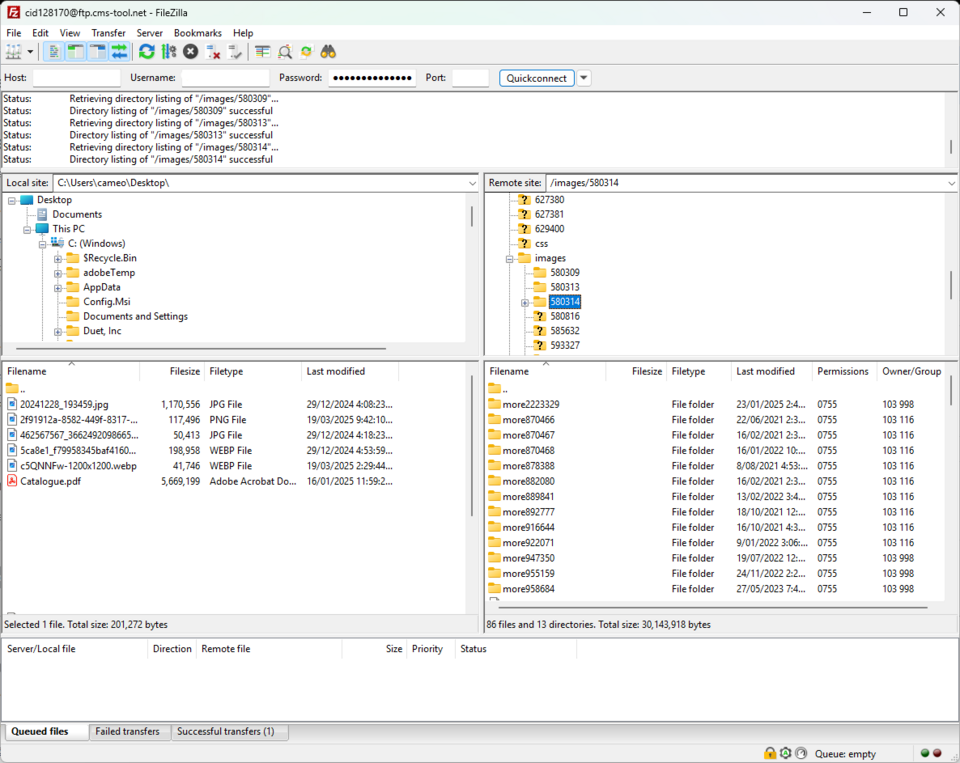960x763 pixels.
Task: Expand the 580314 remote folder node
Action: pyautogui.click(x=525, y=302)
